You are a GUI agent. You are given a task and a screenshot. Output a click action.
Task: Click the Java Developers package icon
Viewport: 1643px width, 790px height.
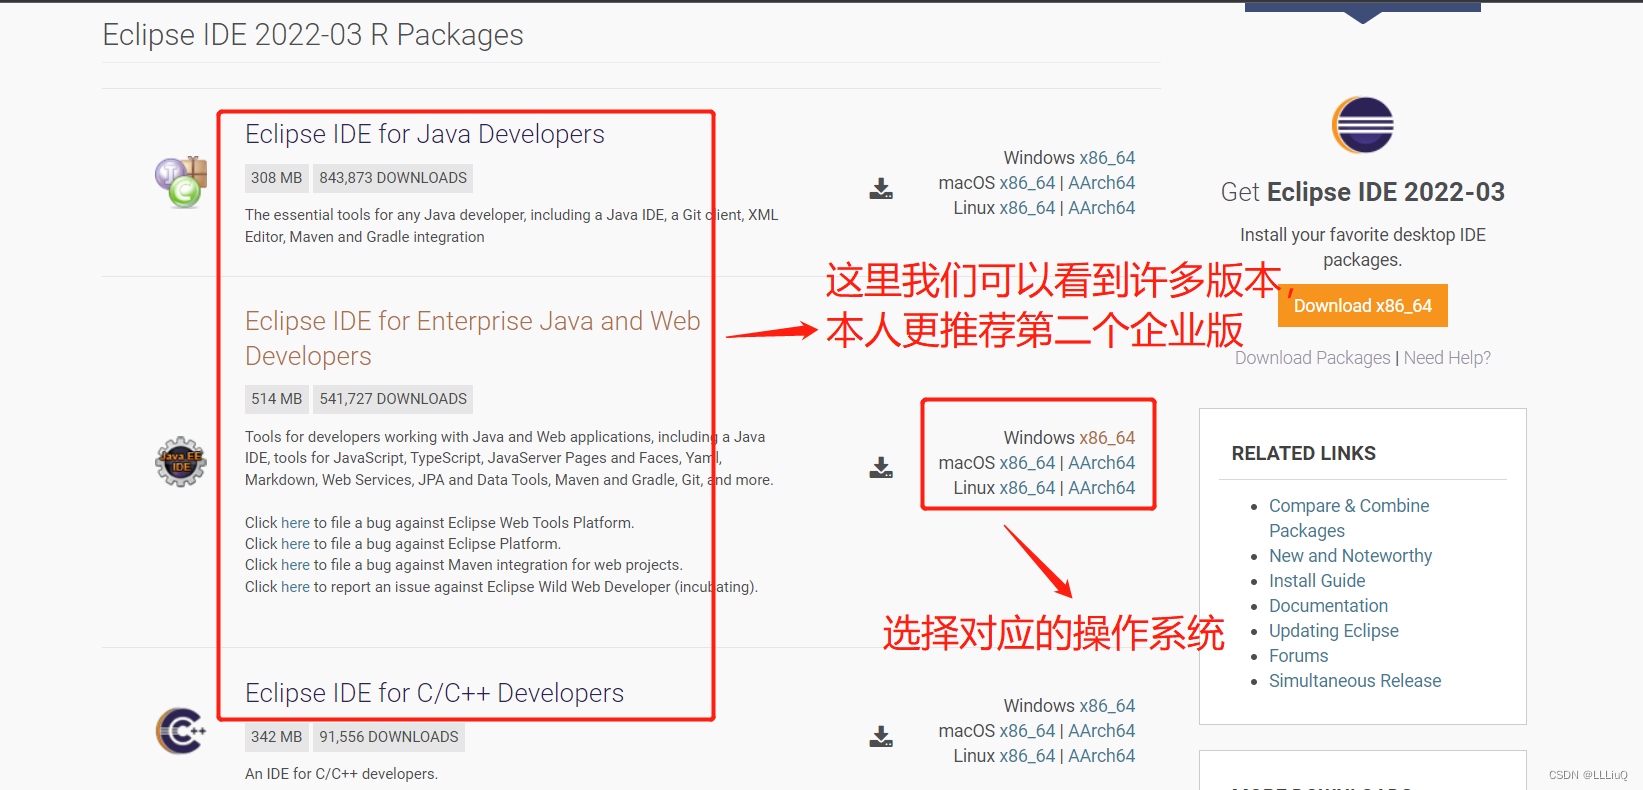pyautogui.click(x=181, y=182)
